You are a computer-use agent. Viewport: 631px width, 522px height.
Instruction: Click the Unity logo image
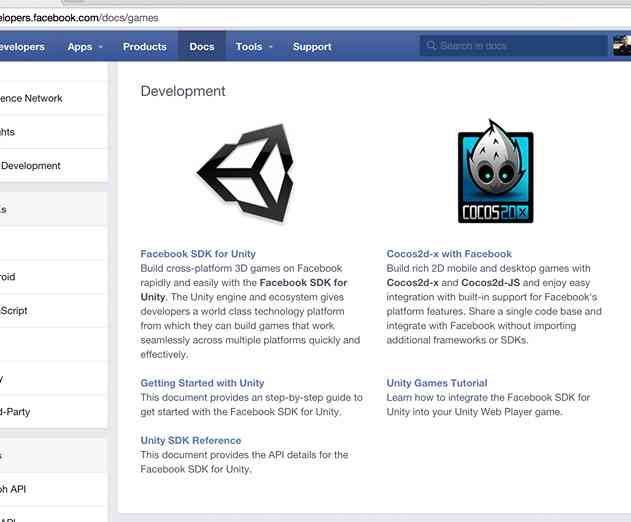(245, 172)
